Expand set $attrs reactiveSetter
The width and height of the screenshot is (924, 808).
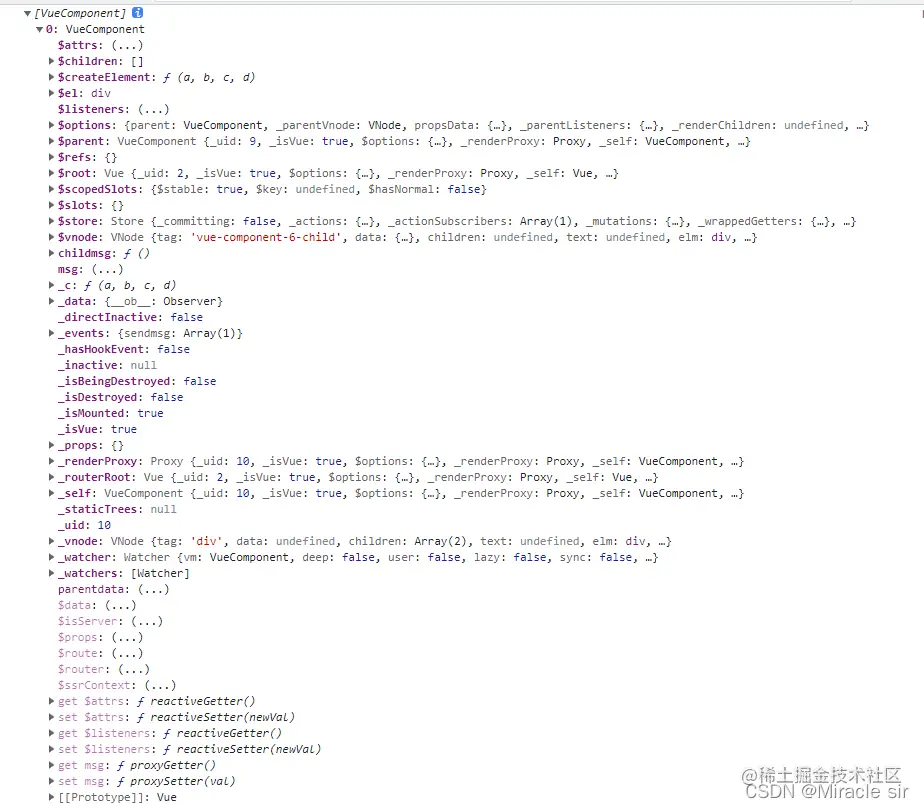pyautogui.click(x=51, y=717)
